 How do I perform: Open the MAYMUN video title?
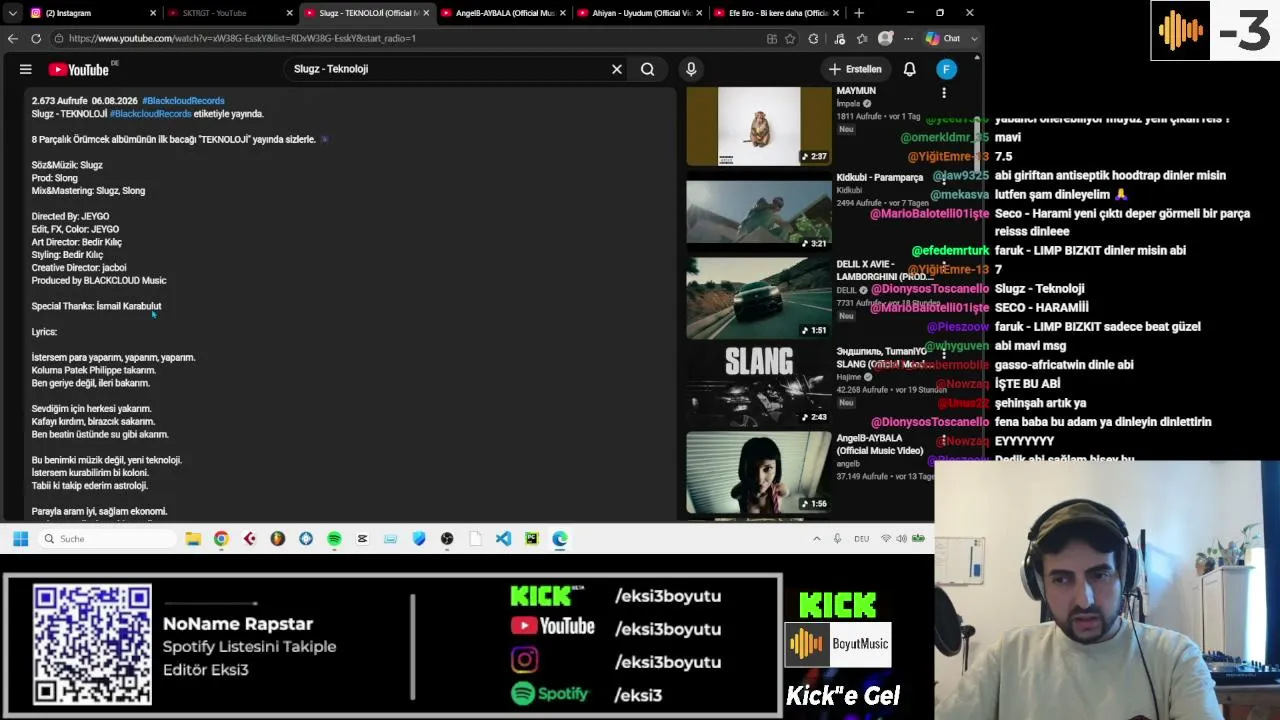(x=856, y=91)
